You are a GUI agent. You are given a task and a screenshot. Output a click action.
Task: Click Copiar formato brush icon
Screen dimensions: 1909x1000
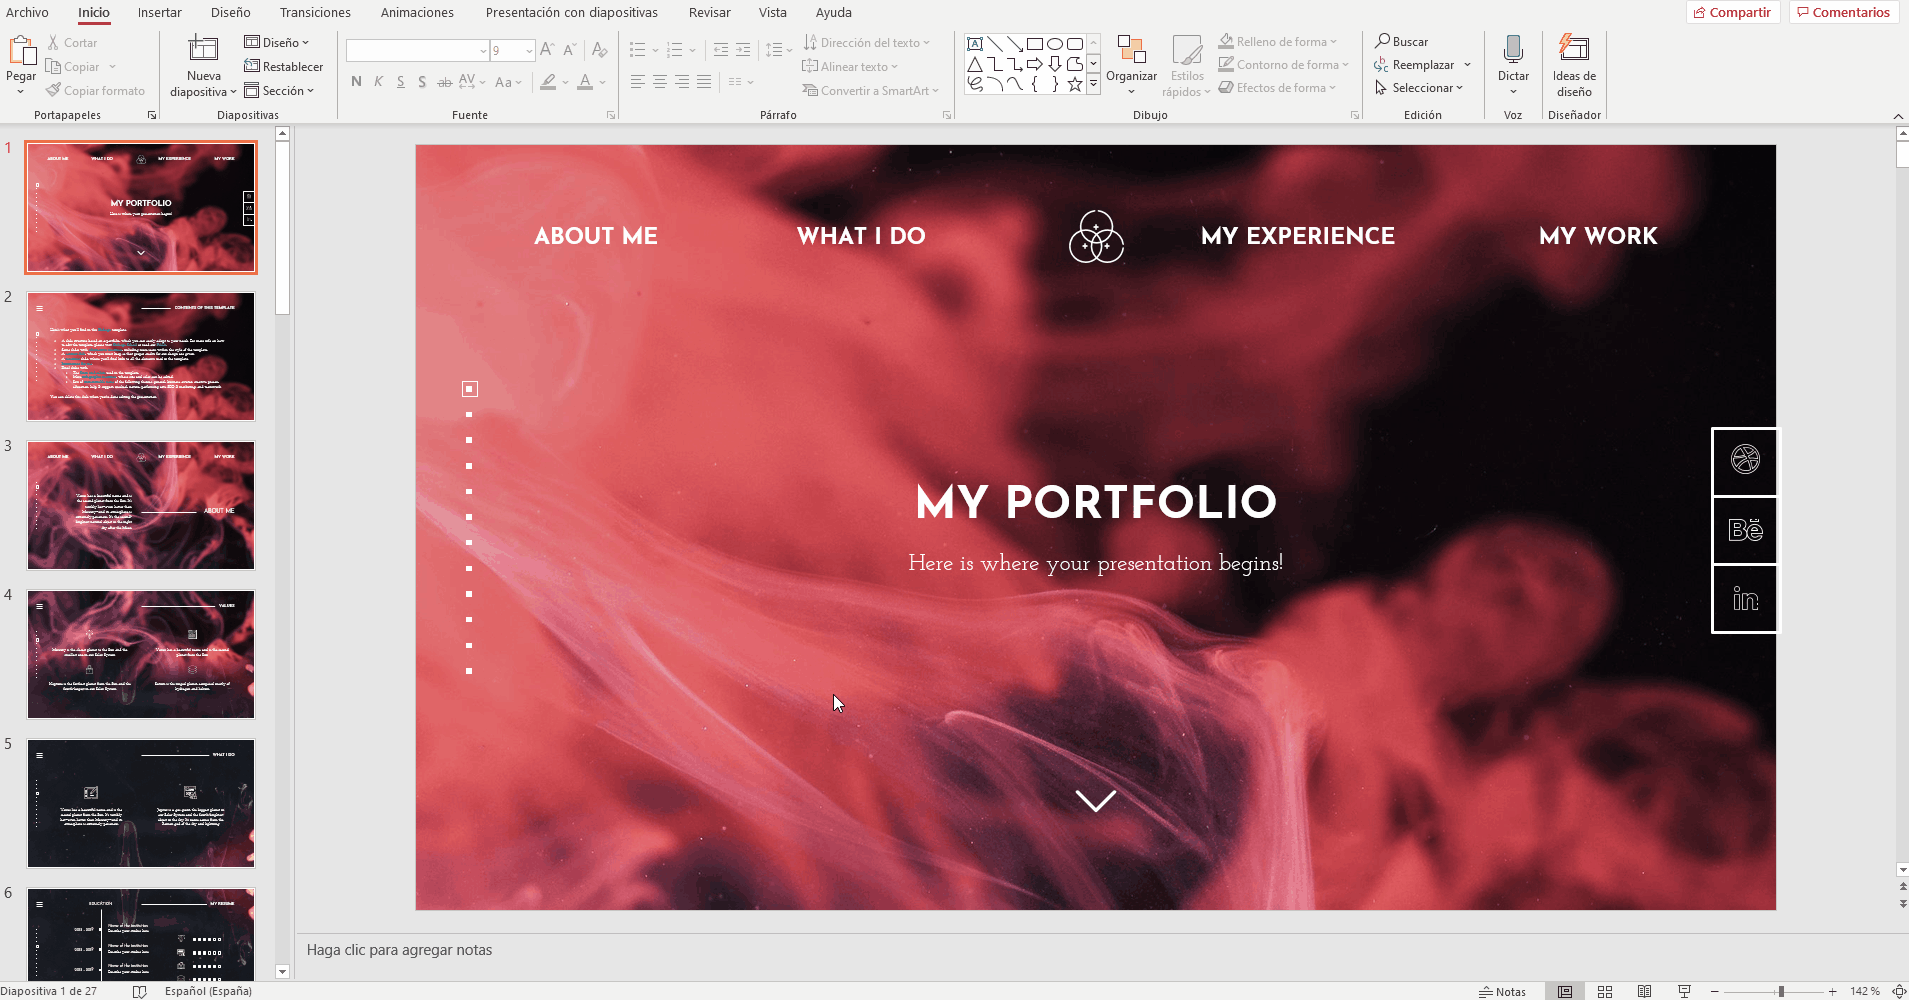pyautogui.click(x=53, y=90)
